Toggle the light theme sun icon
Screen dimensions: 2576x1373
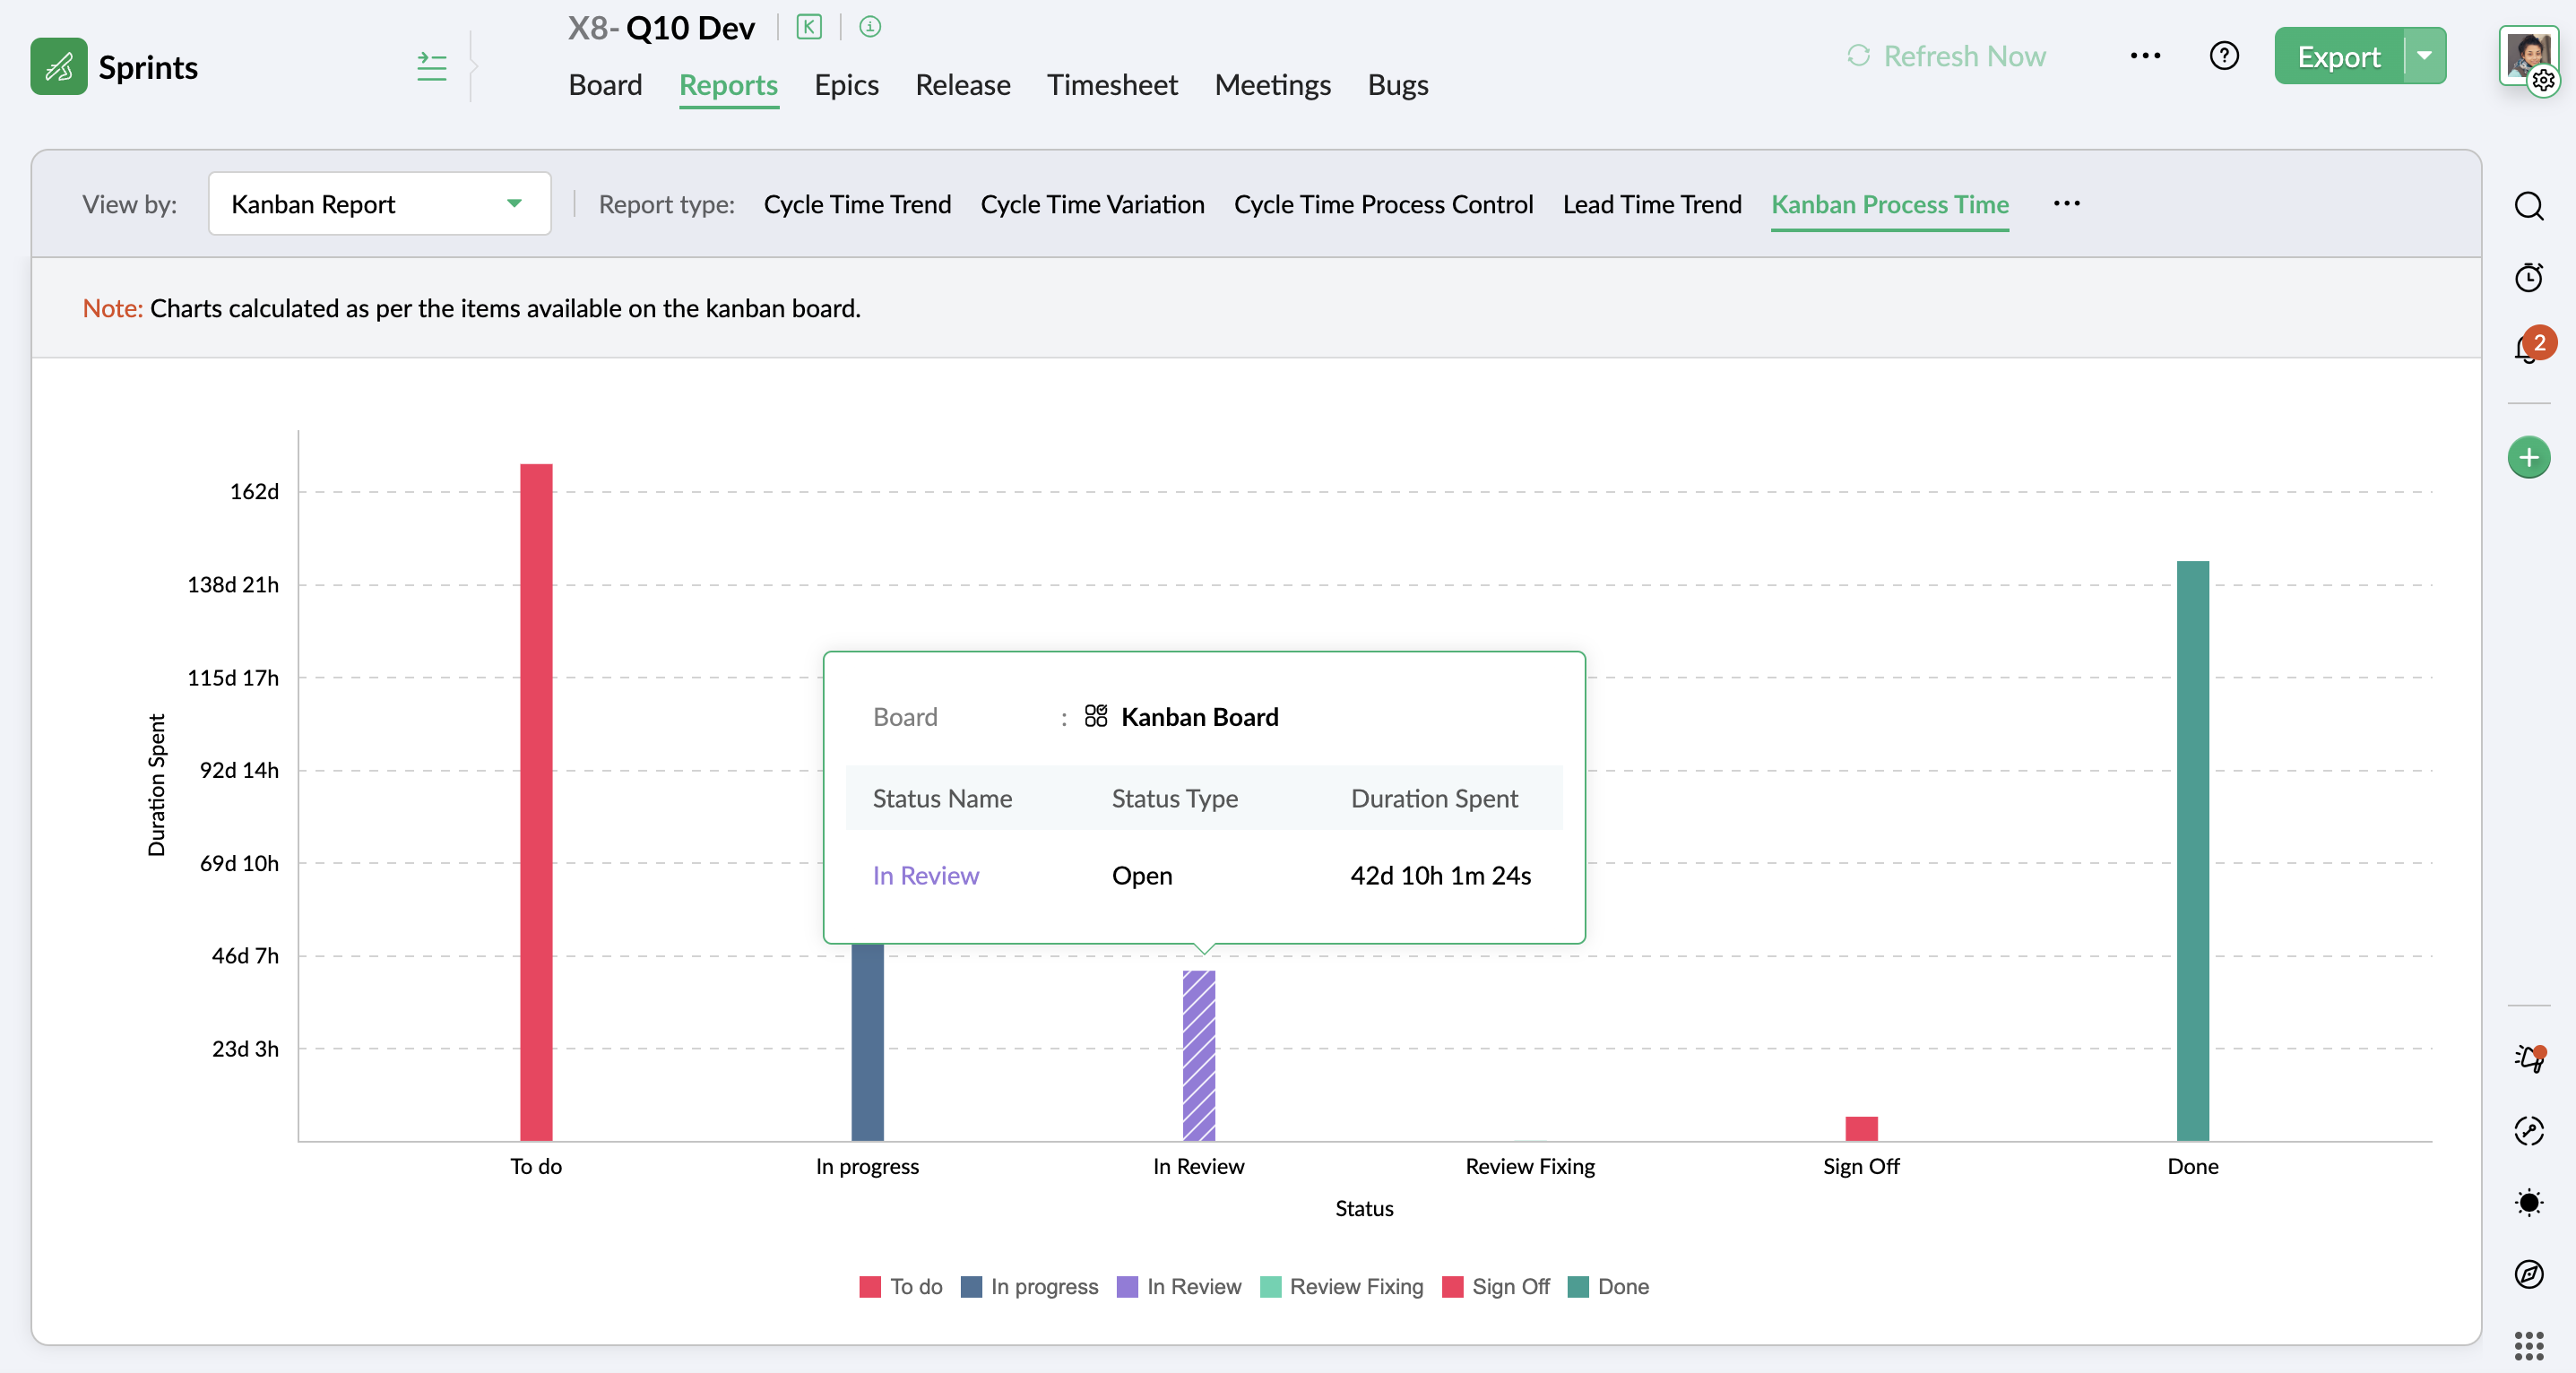point(2528,1202)
